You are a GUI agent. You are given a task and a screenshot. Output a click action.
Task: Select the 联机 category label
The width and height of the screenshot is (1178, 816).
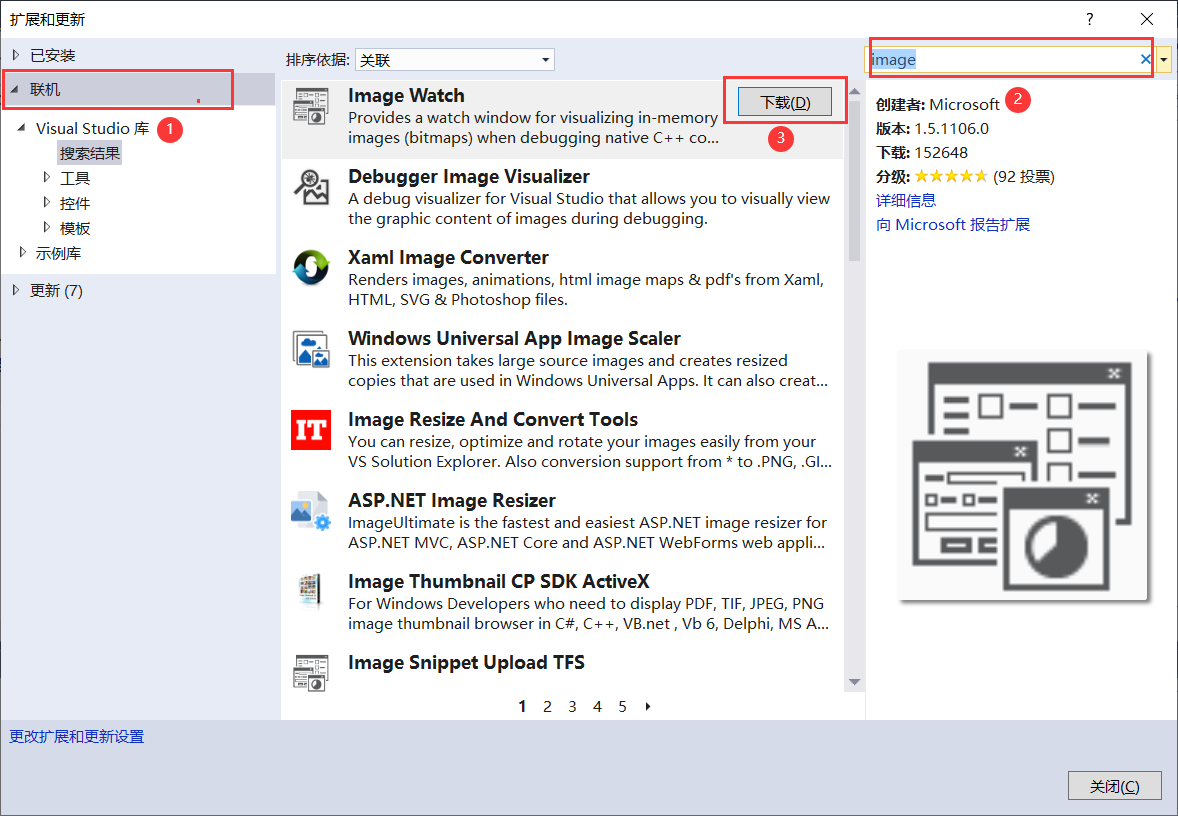pyautogui.click(x=45, y=89)
